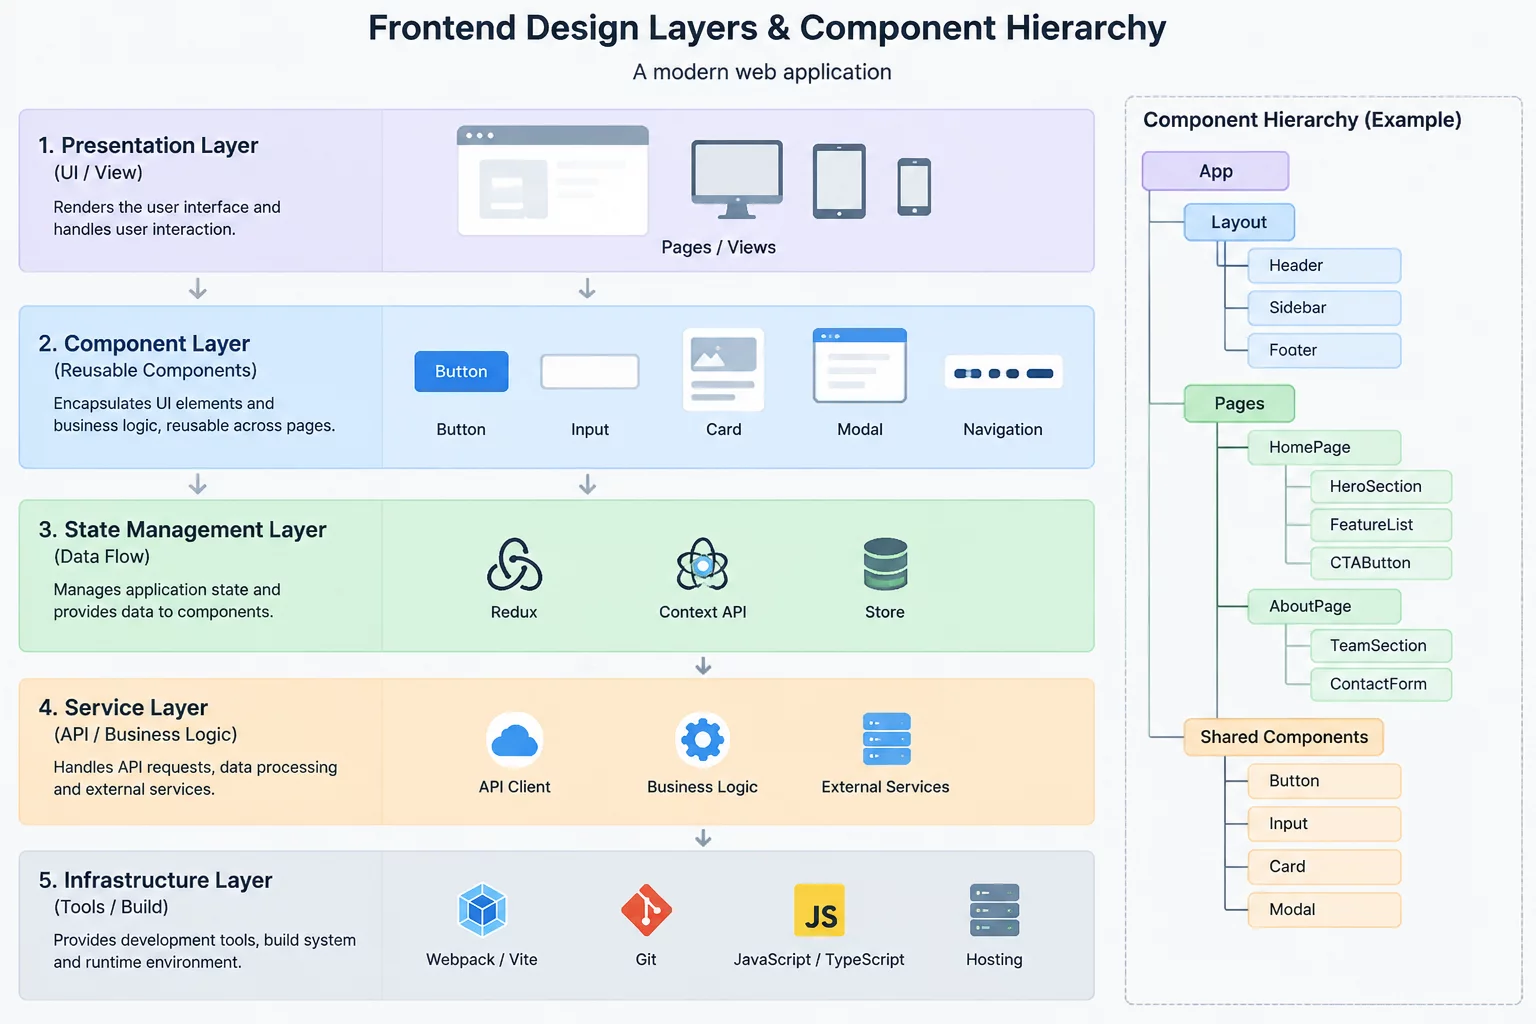Select the Modal window icon in Component Layer
Screen dimensions: 1536x1024
[860, 365]
